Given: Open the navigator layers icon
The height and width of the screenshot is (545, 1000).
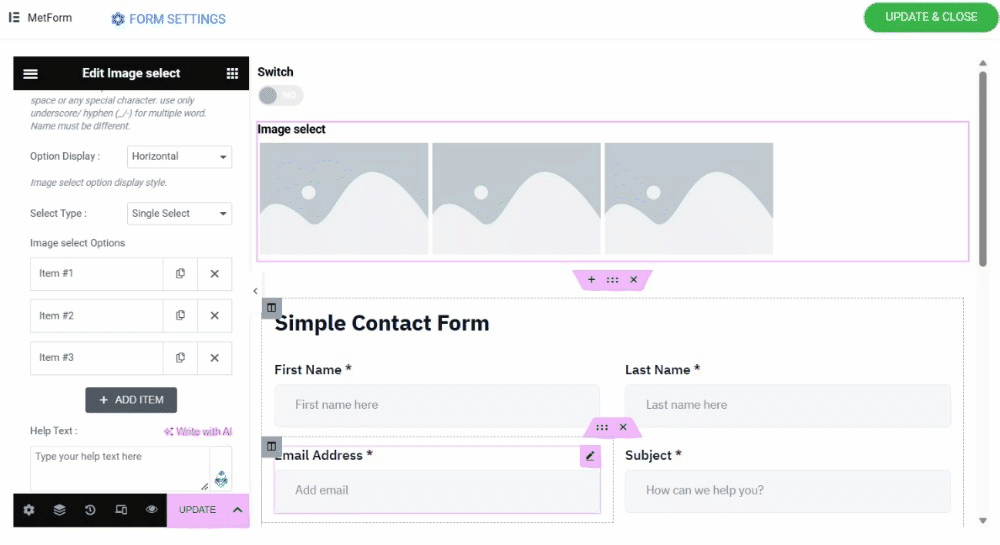Looking at the screenshot, I should [x=59, y=510].
